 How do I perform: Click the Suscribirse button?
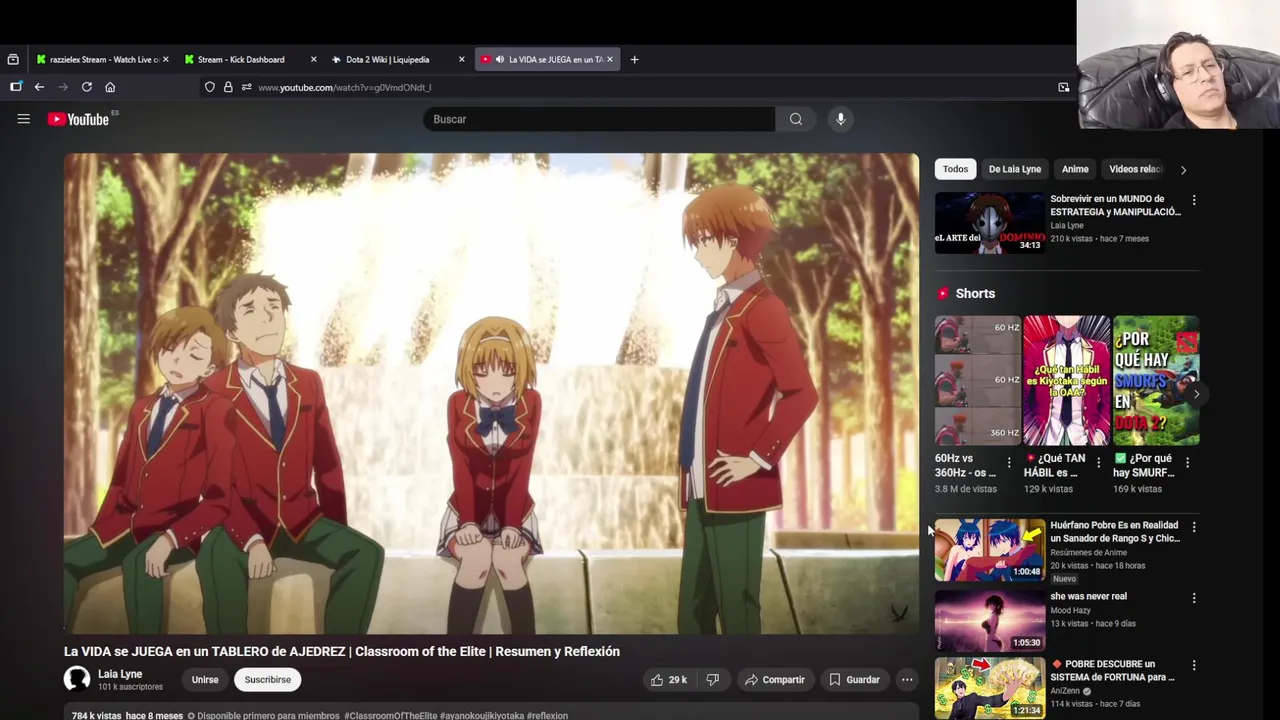[267, 680]
